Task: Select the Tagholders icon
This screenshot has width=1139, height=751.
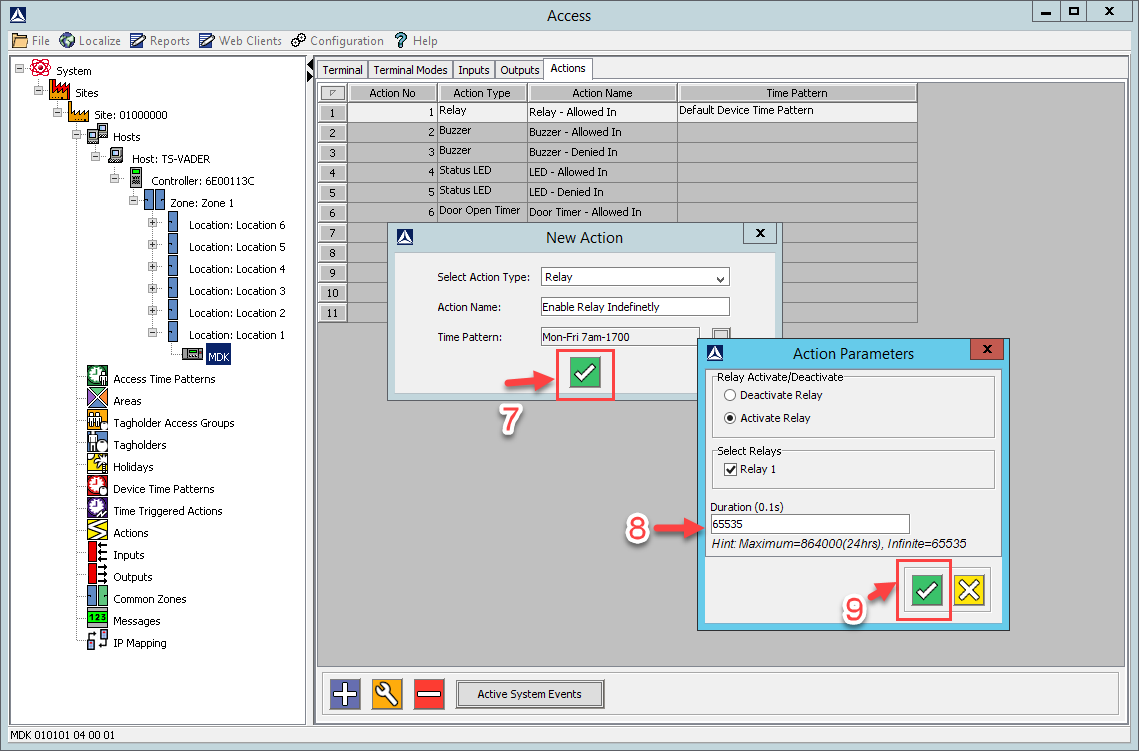Action: [97, 442]
